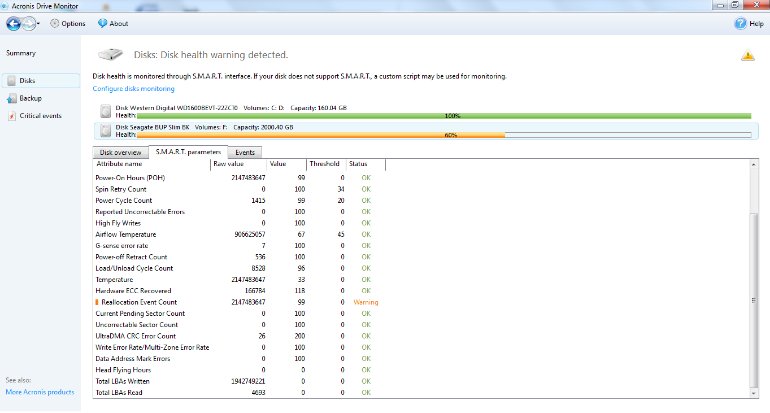Screen dimensions: 770x413
Task: Click the orange Warning status text
Action: pos(366,303)
